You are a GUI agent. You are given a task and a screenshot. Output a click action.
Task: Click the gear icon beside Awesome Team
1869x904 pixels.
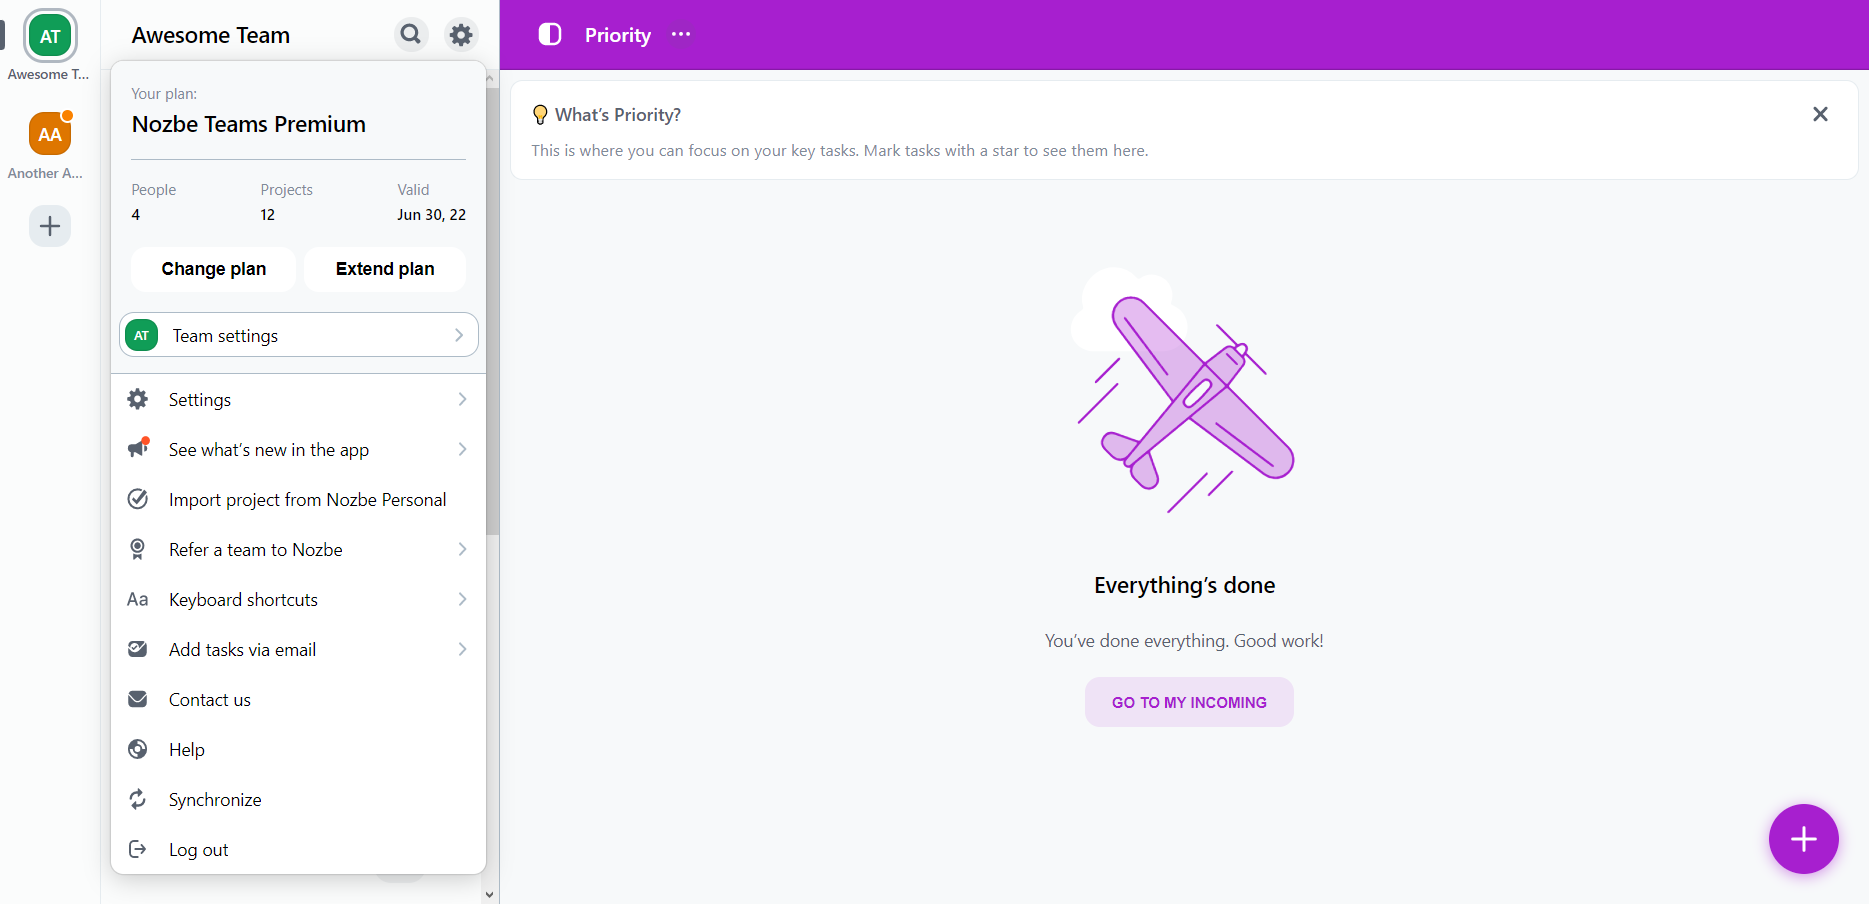click(x=461, y=35)
